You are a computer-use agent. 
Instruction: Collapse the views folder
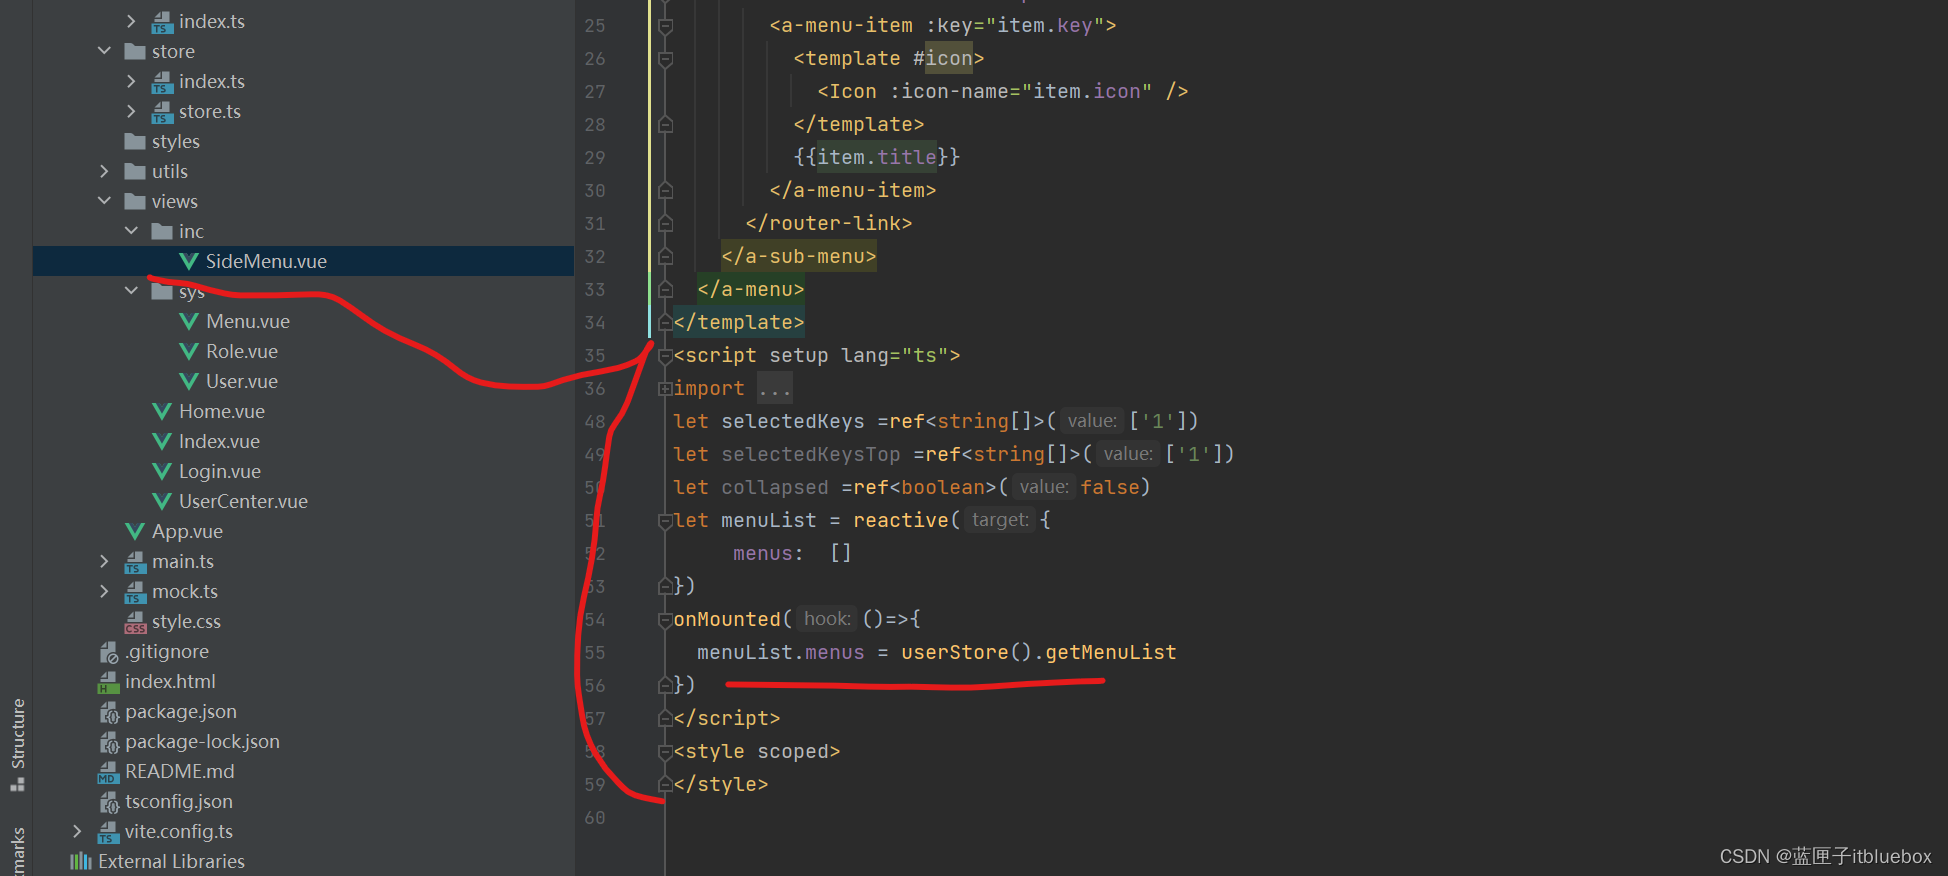point(104,201)
